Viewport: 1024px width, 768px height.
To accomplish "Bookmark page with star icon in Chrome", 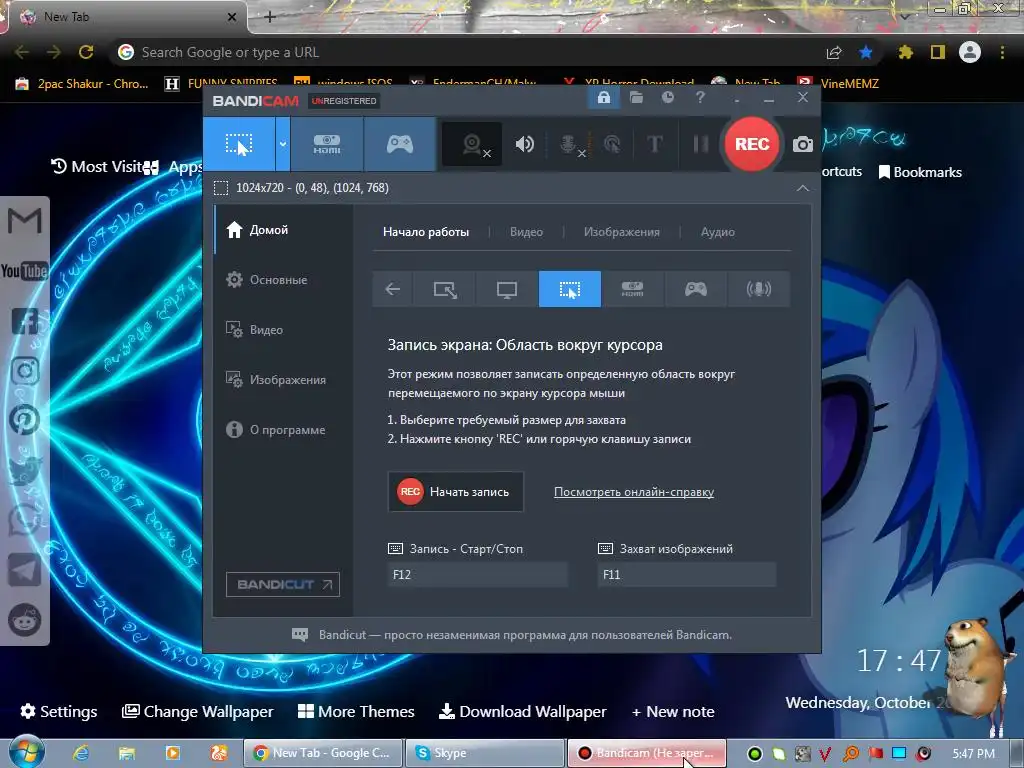I will 865,52.
